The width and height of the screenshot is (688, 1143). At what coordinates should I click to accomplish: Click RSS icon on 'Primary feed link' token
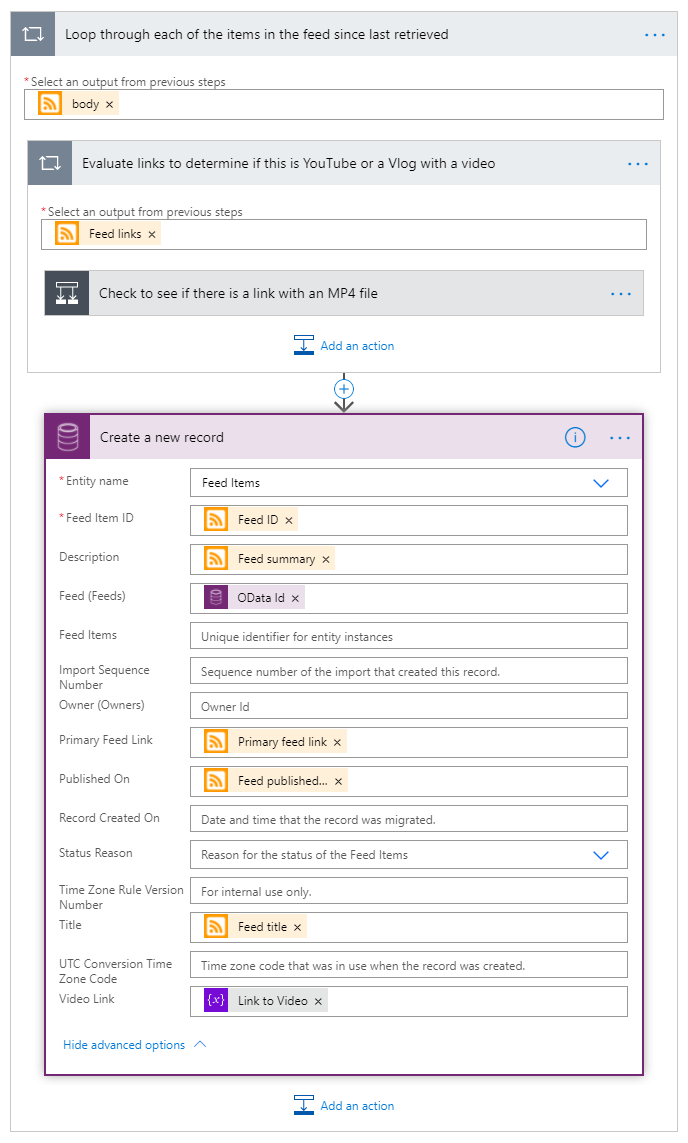click(216, 741)
